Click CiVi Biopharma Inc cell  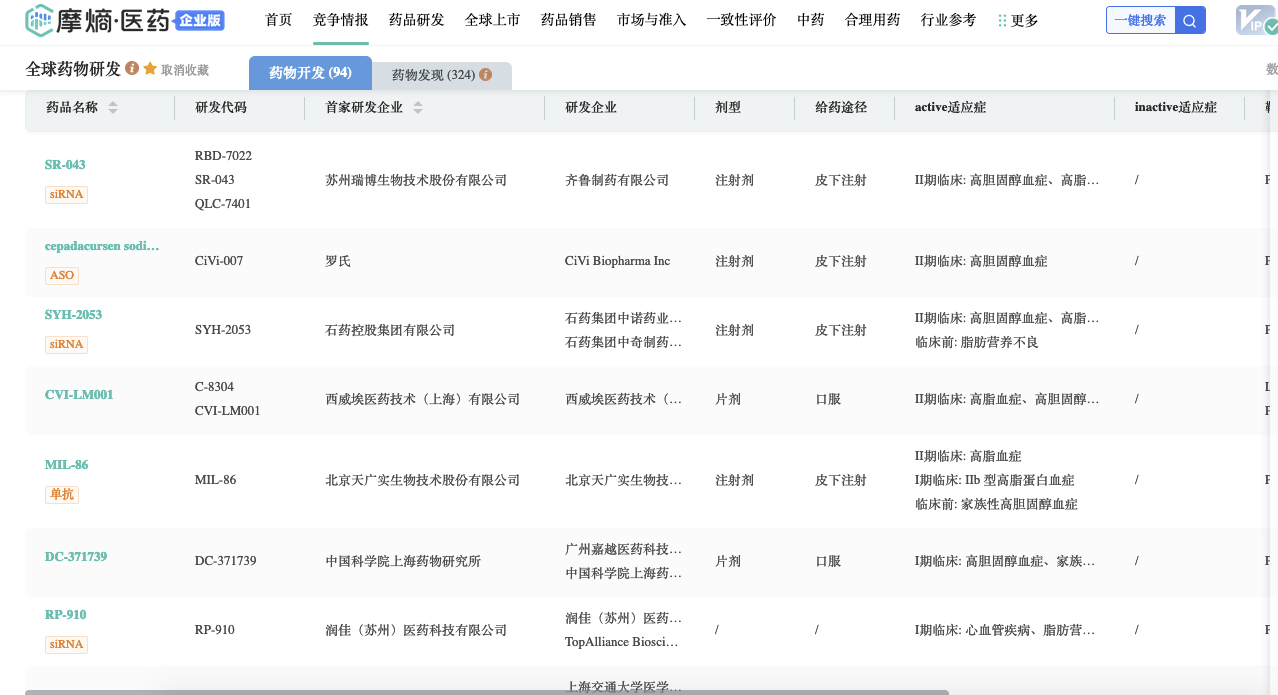click(x=617, y=261)
